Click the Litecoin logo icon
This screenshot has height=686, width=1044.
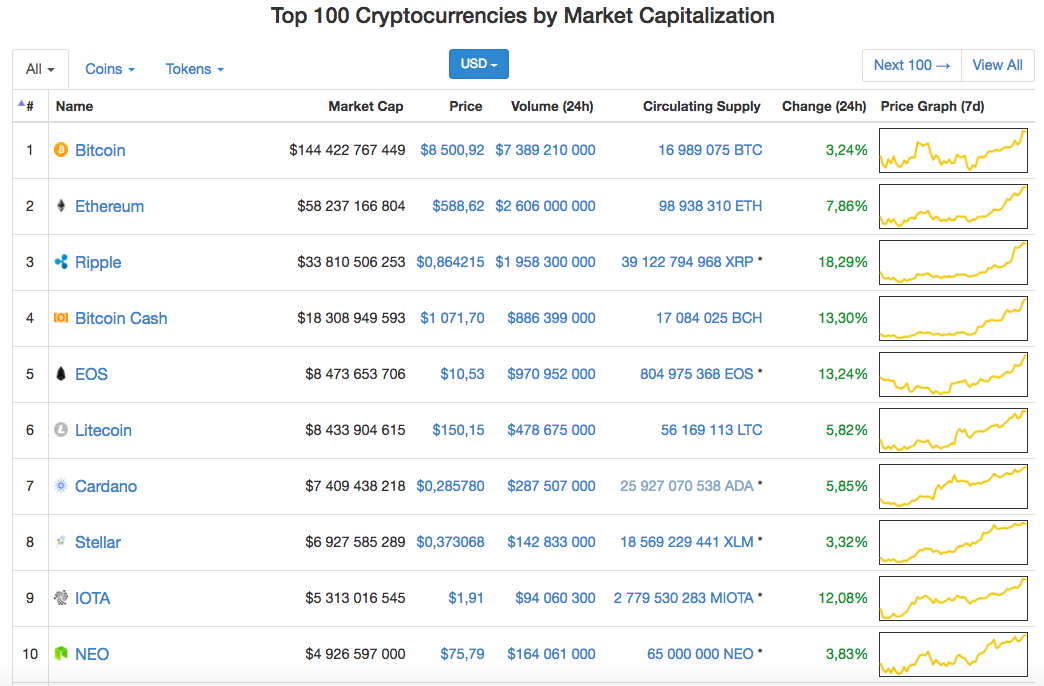[60, 430]
